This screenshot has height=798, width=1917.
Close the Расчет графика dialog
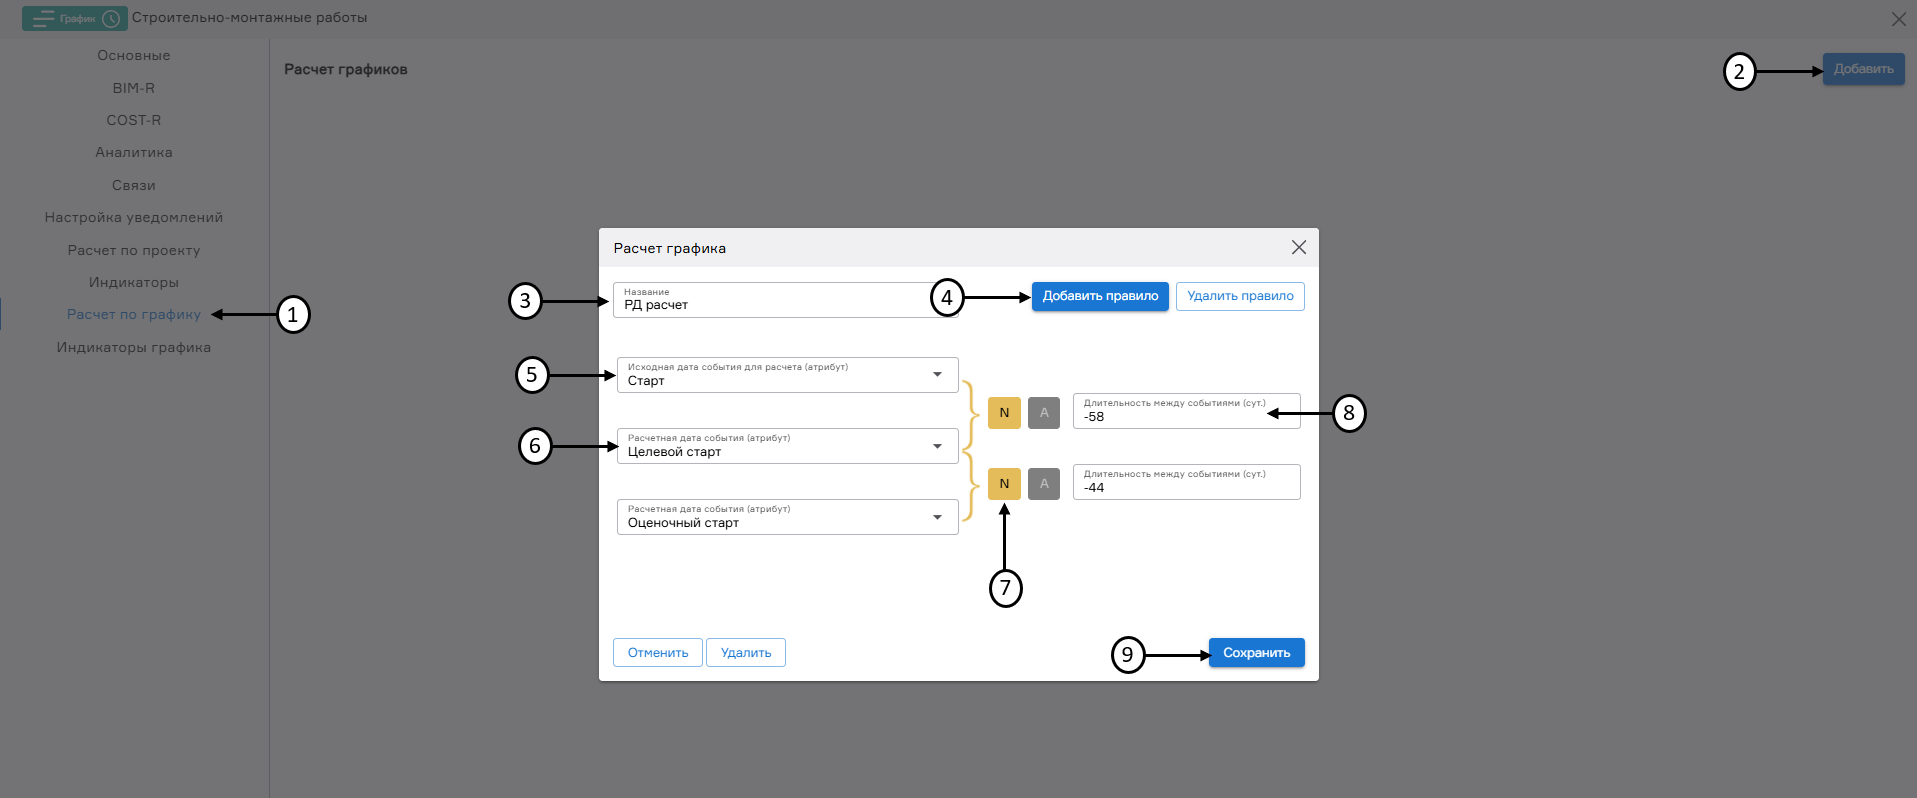tap(1298, 247)
